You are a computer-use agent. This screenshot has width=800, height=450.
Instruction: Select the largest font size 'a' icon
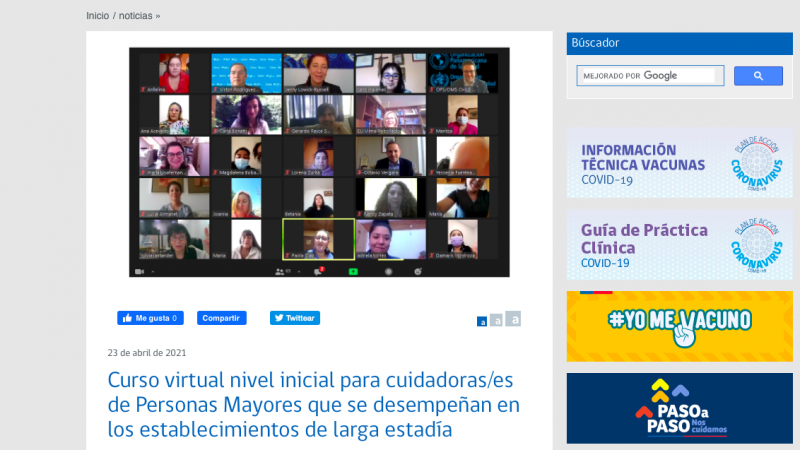[x=513, y=319]
